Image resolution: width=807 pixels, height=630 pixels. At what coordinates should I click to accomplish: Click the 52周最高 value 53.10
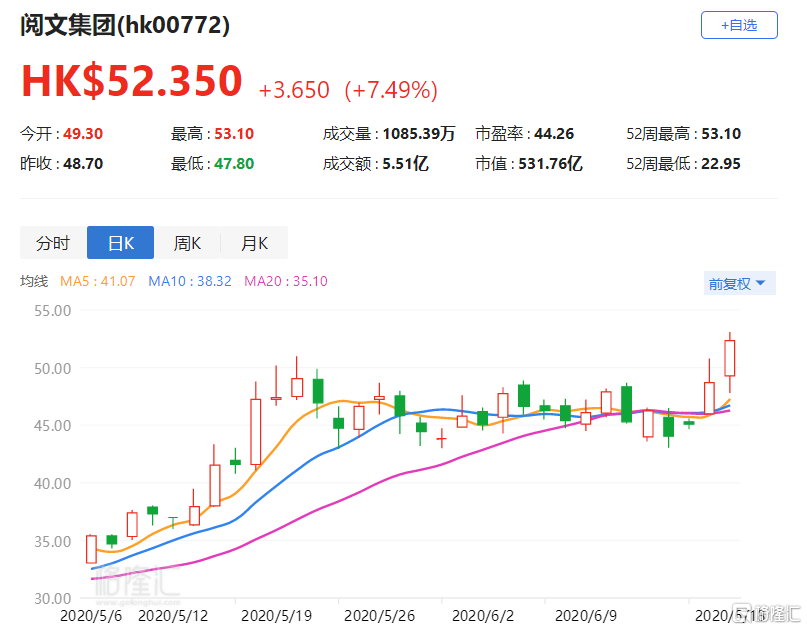[x=723, y=134]
